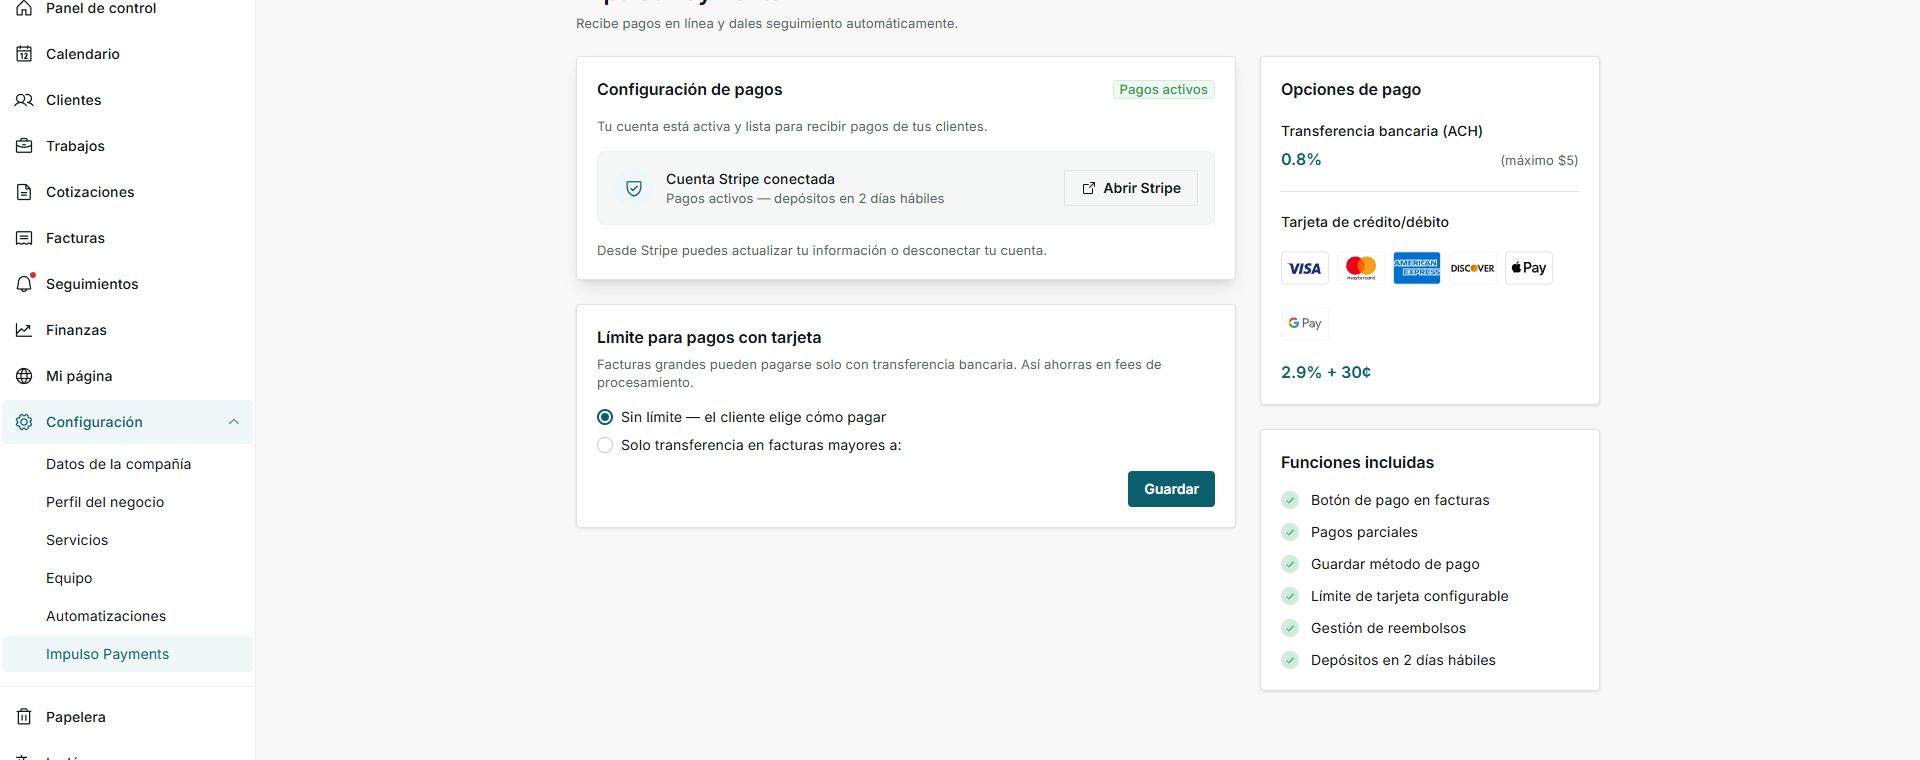The height and width of the screenshot is (760, 1920).
Task: Click the shield icon beside Cuenta Stripe conectada
Action: pos(634,188)
